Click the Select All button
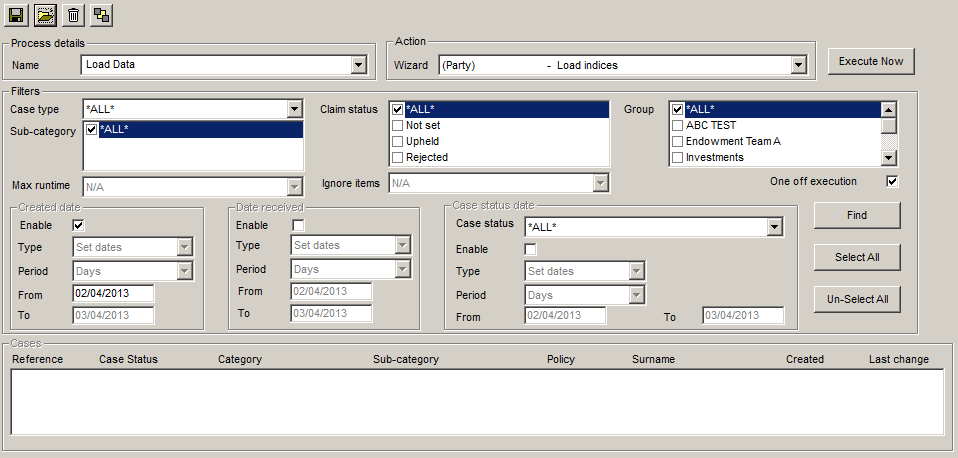The width and height of the screenshot is (958, 458). coord(857,257)
